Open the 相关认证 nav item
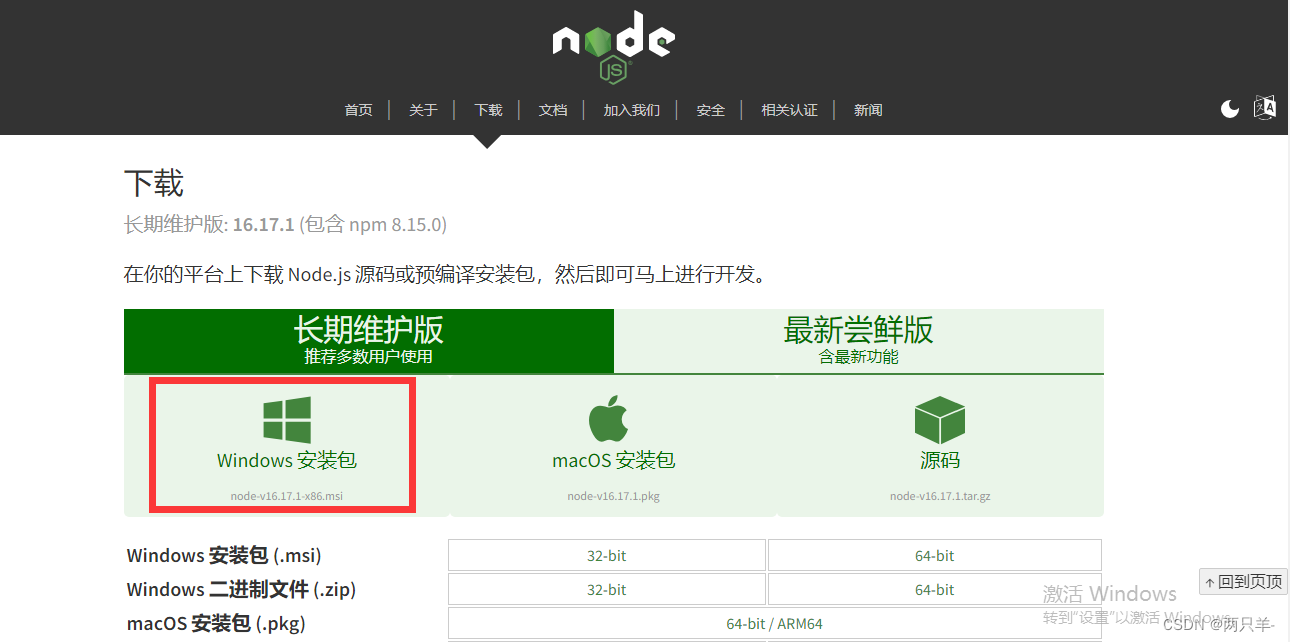The height and width of the screenshot is (642, 1290). coord(790,110)
